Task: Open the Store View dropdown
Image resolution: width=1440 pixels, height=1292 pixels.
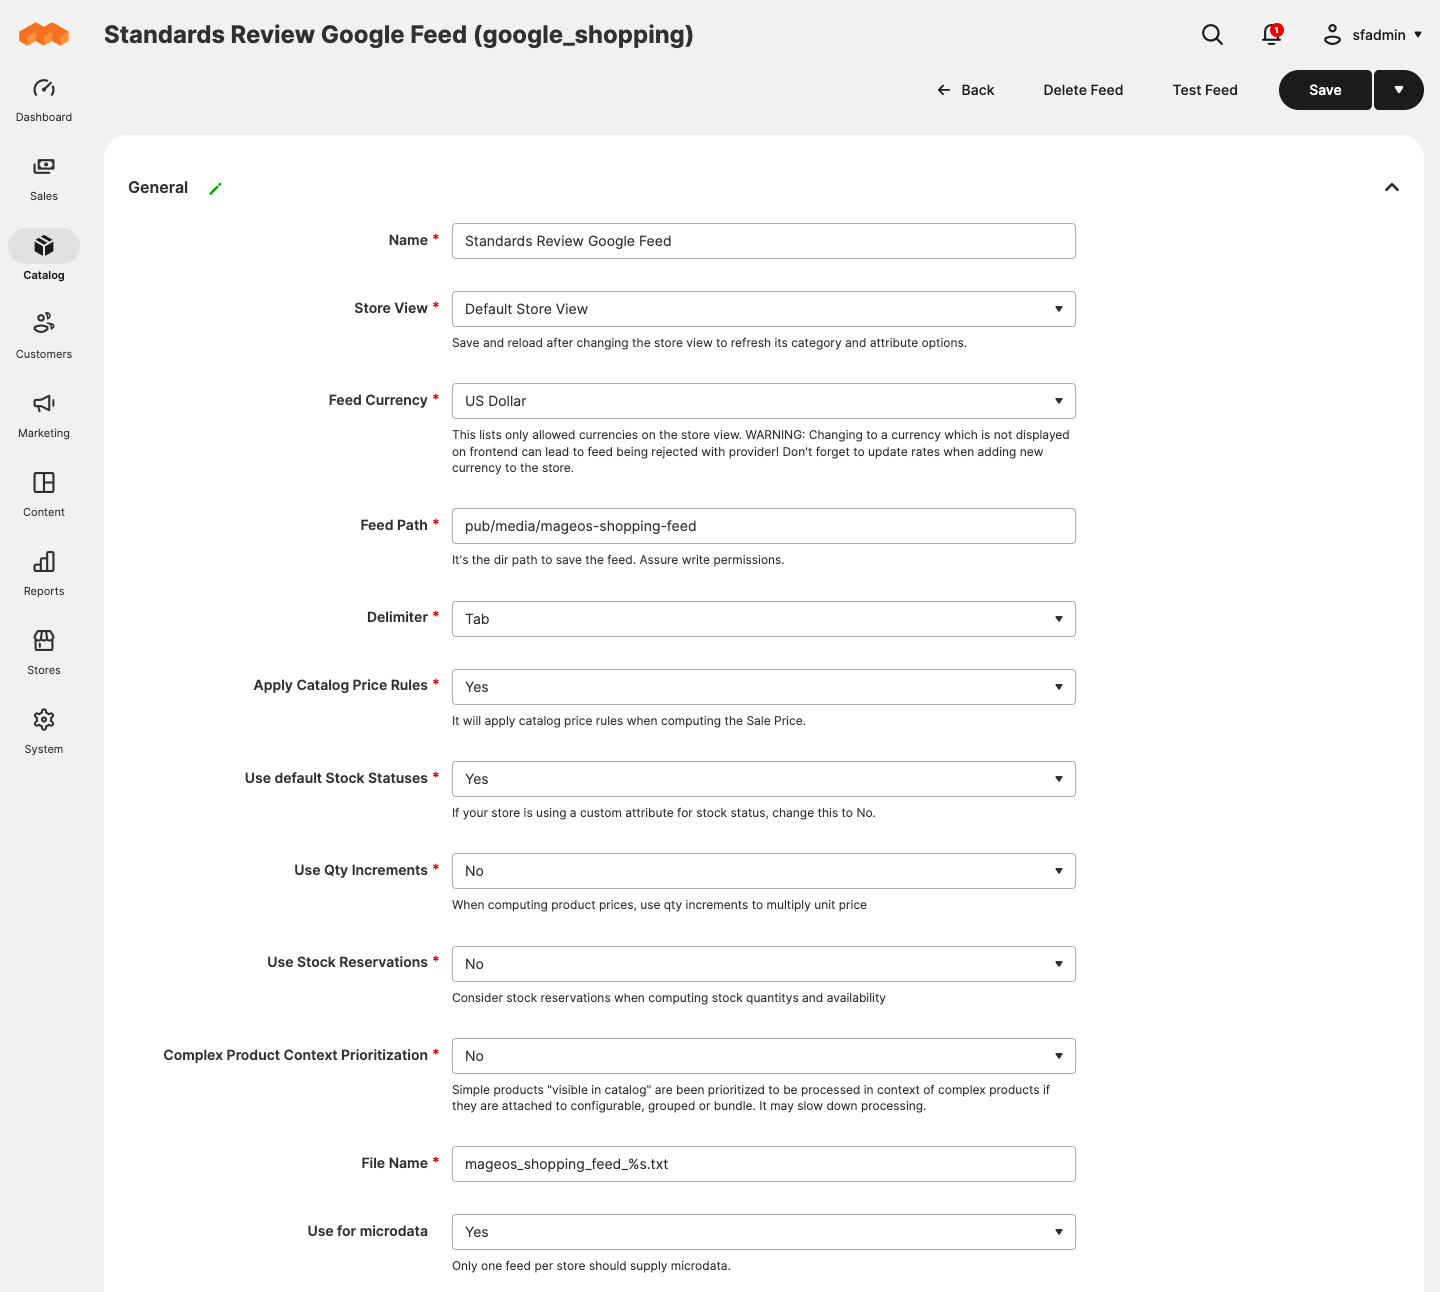Action: [x=764, y=309]
